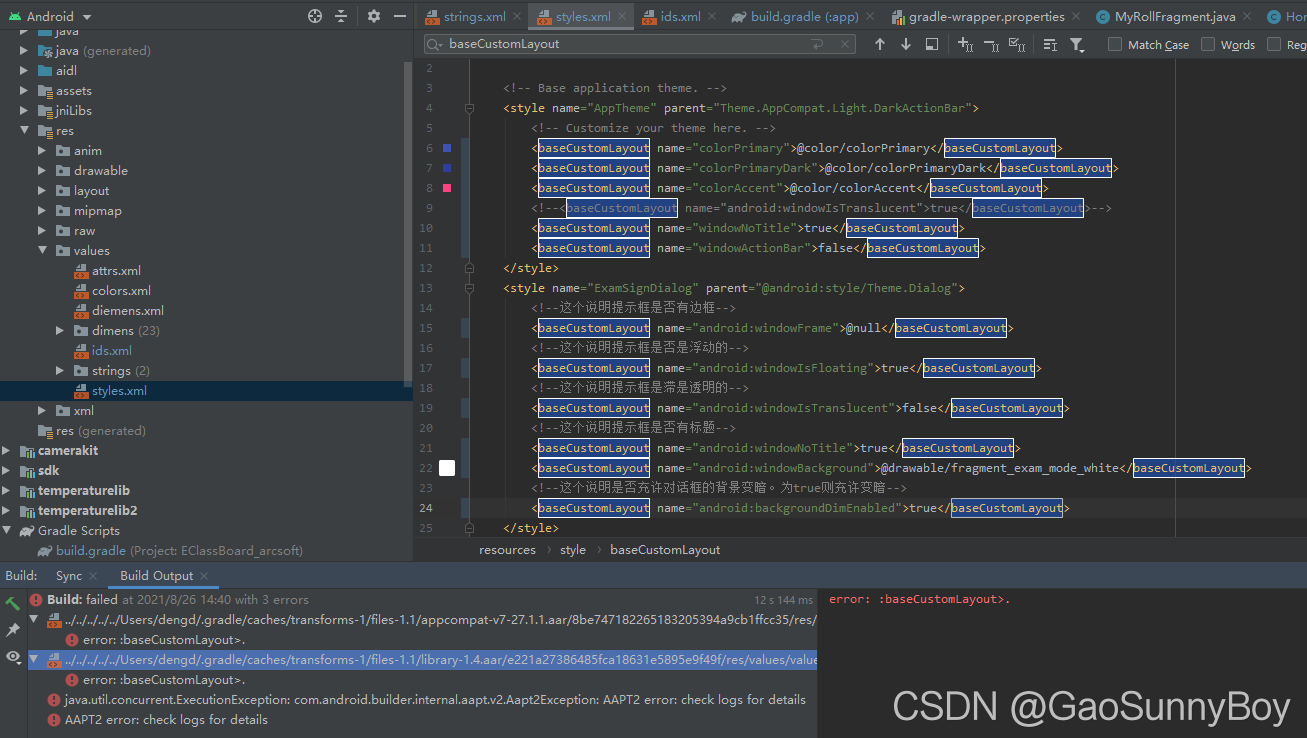Image resolution: width=1307 pixels, height=738 pixels.
Task: Pin the build tab with pin icon
Action: pyautogui.click(x=13, y=630)
